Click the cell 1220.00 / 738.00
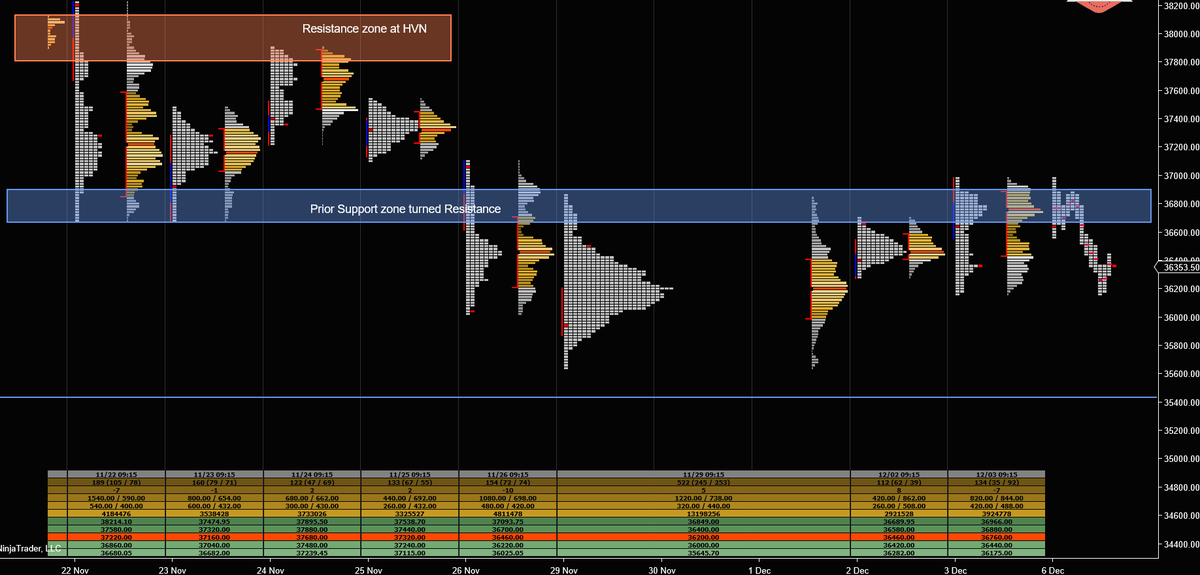 (x=702, y=497)
